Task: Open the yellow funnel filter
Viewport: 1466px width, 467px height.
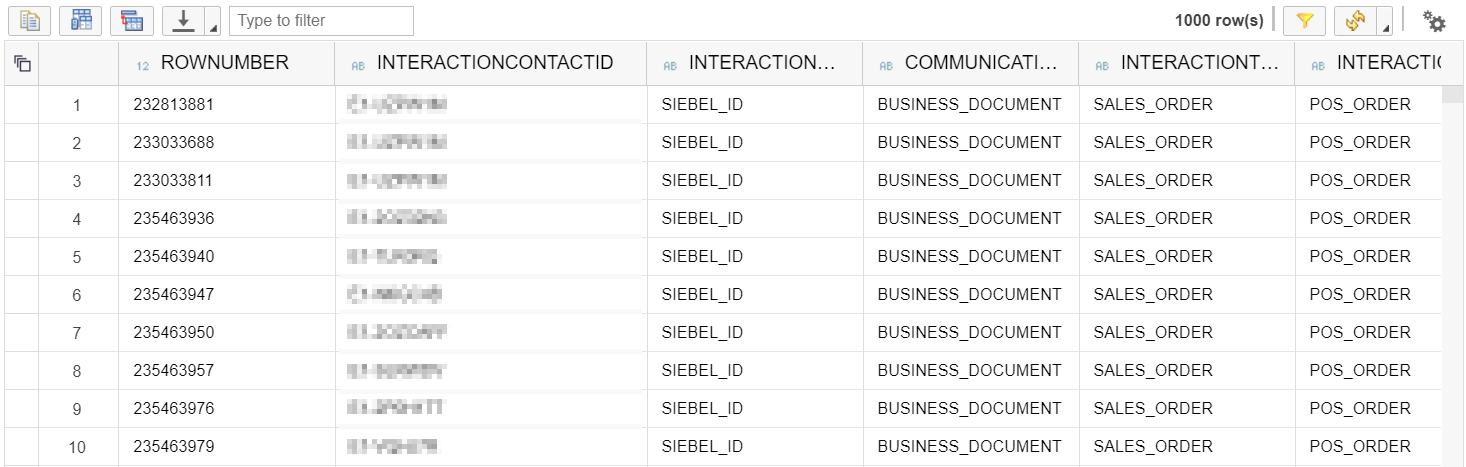Action: click(x=1304, y=20)
